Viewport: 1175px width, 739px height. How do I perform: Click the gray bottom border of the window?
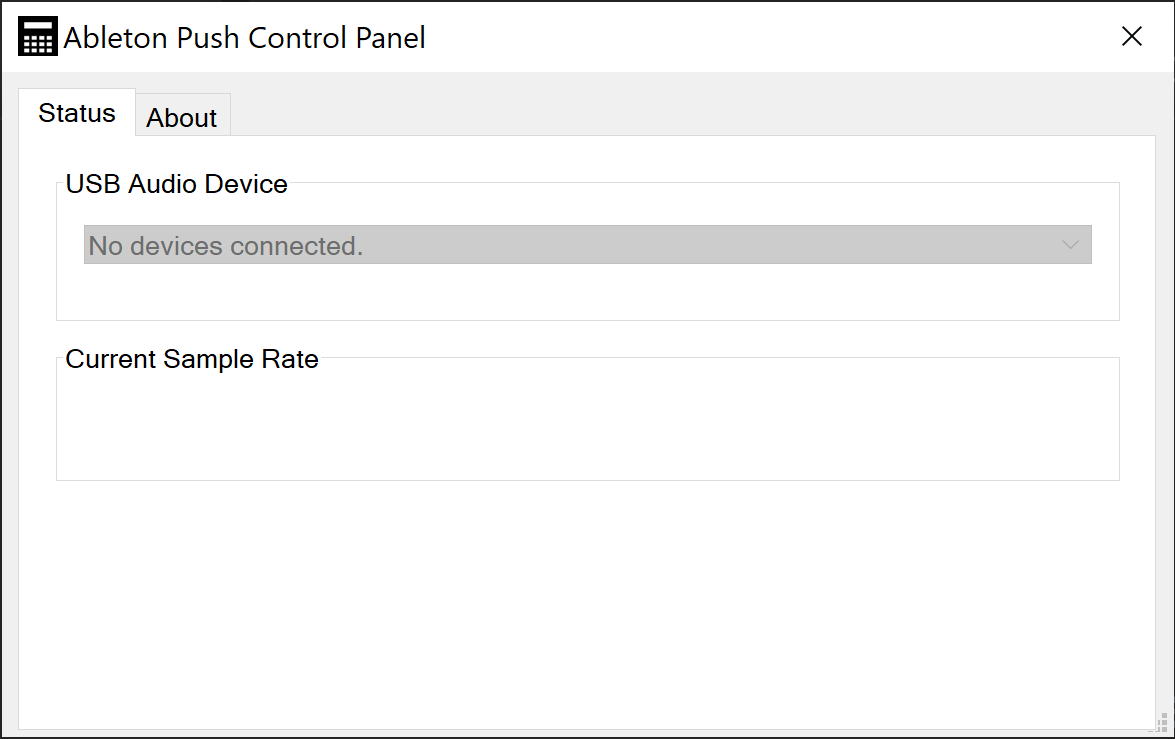pyautogui.click(x=587, y=733)
